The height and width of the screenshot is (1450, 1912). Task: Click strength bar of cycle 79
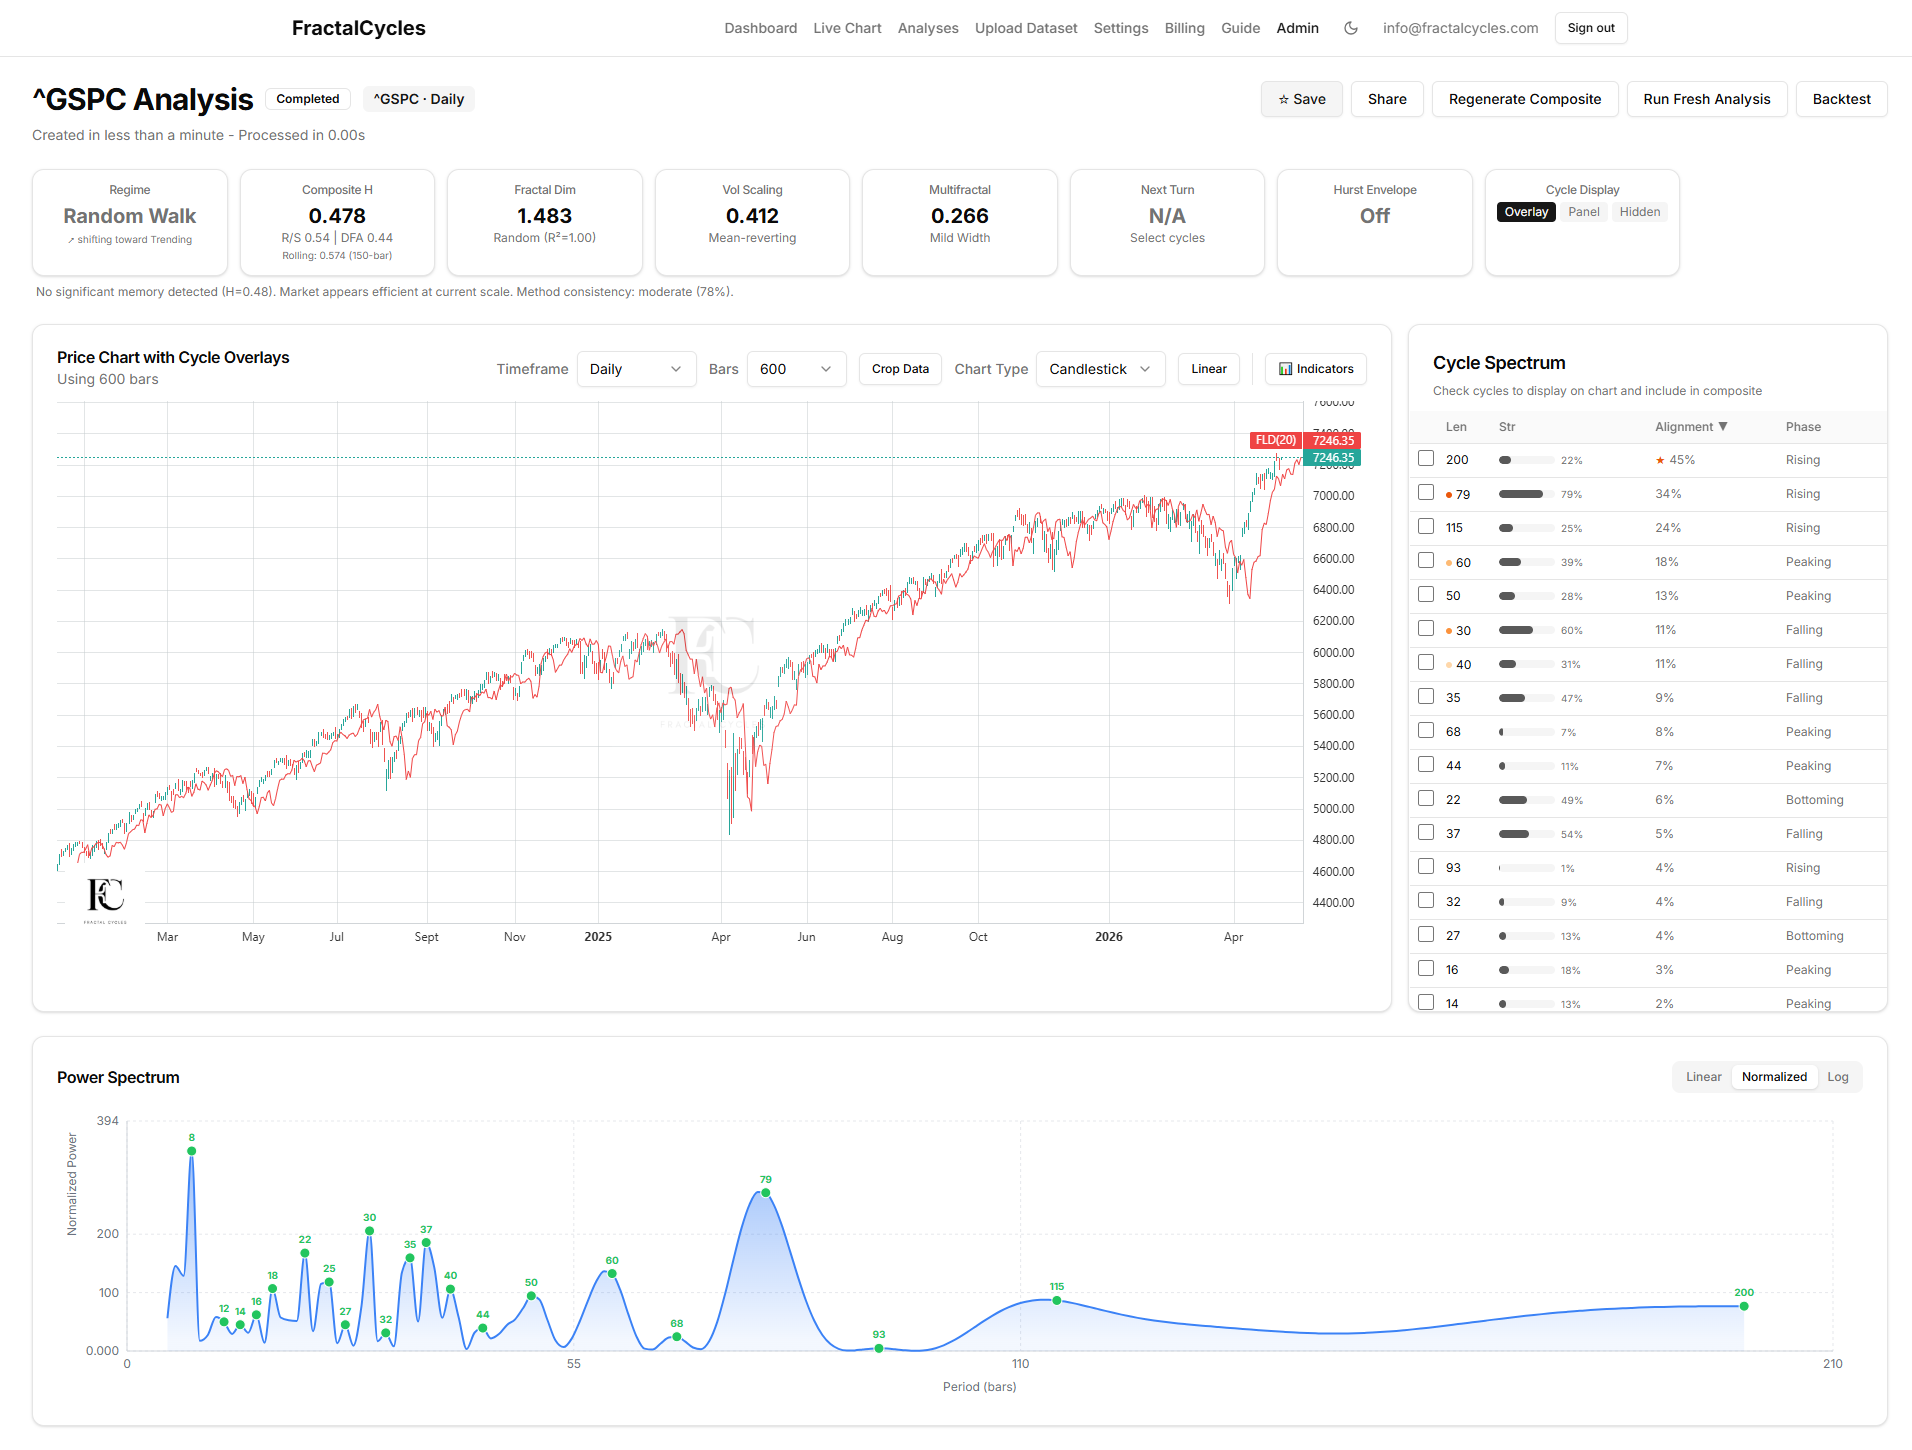pos(1526,494)
